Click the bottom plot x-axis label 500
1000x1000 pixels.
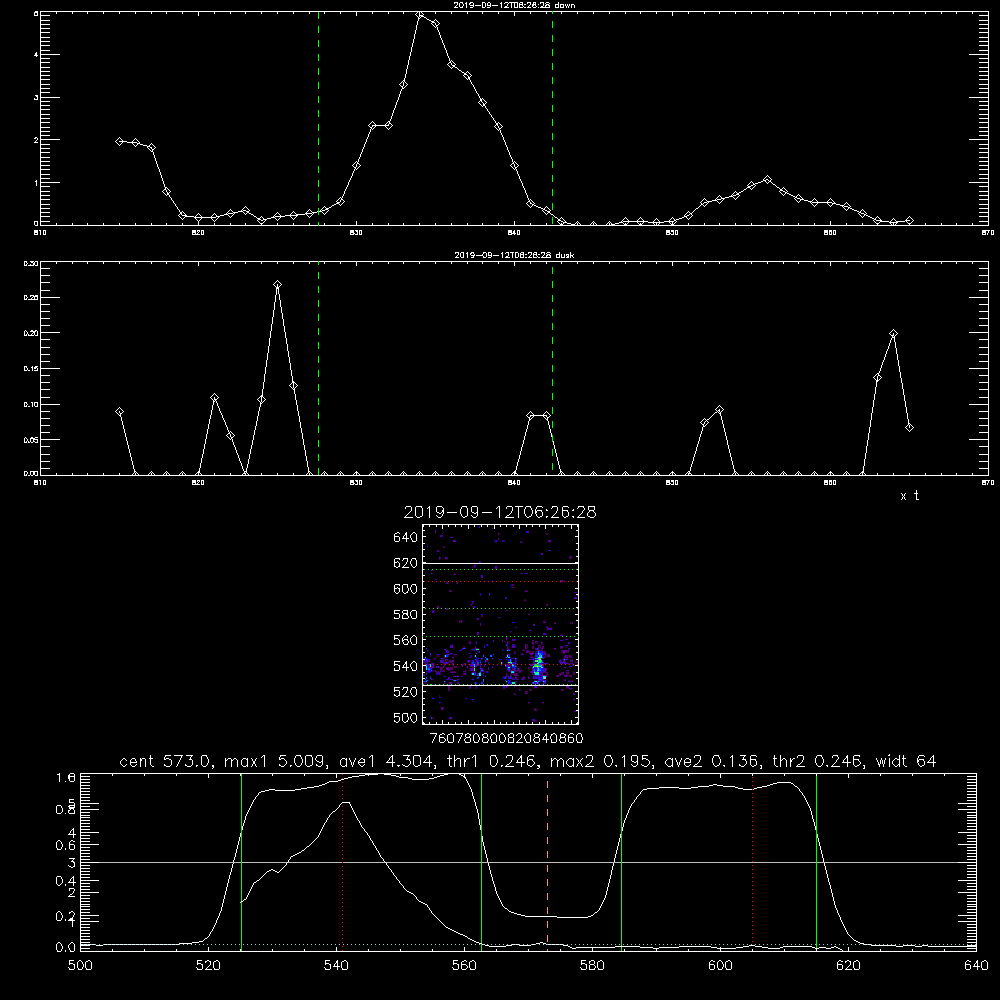[80, 966]
